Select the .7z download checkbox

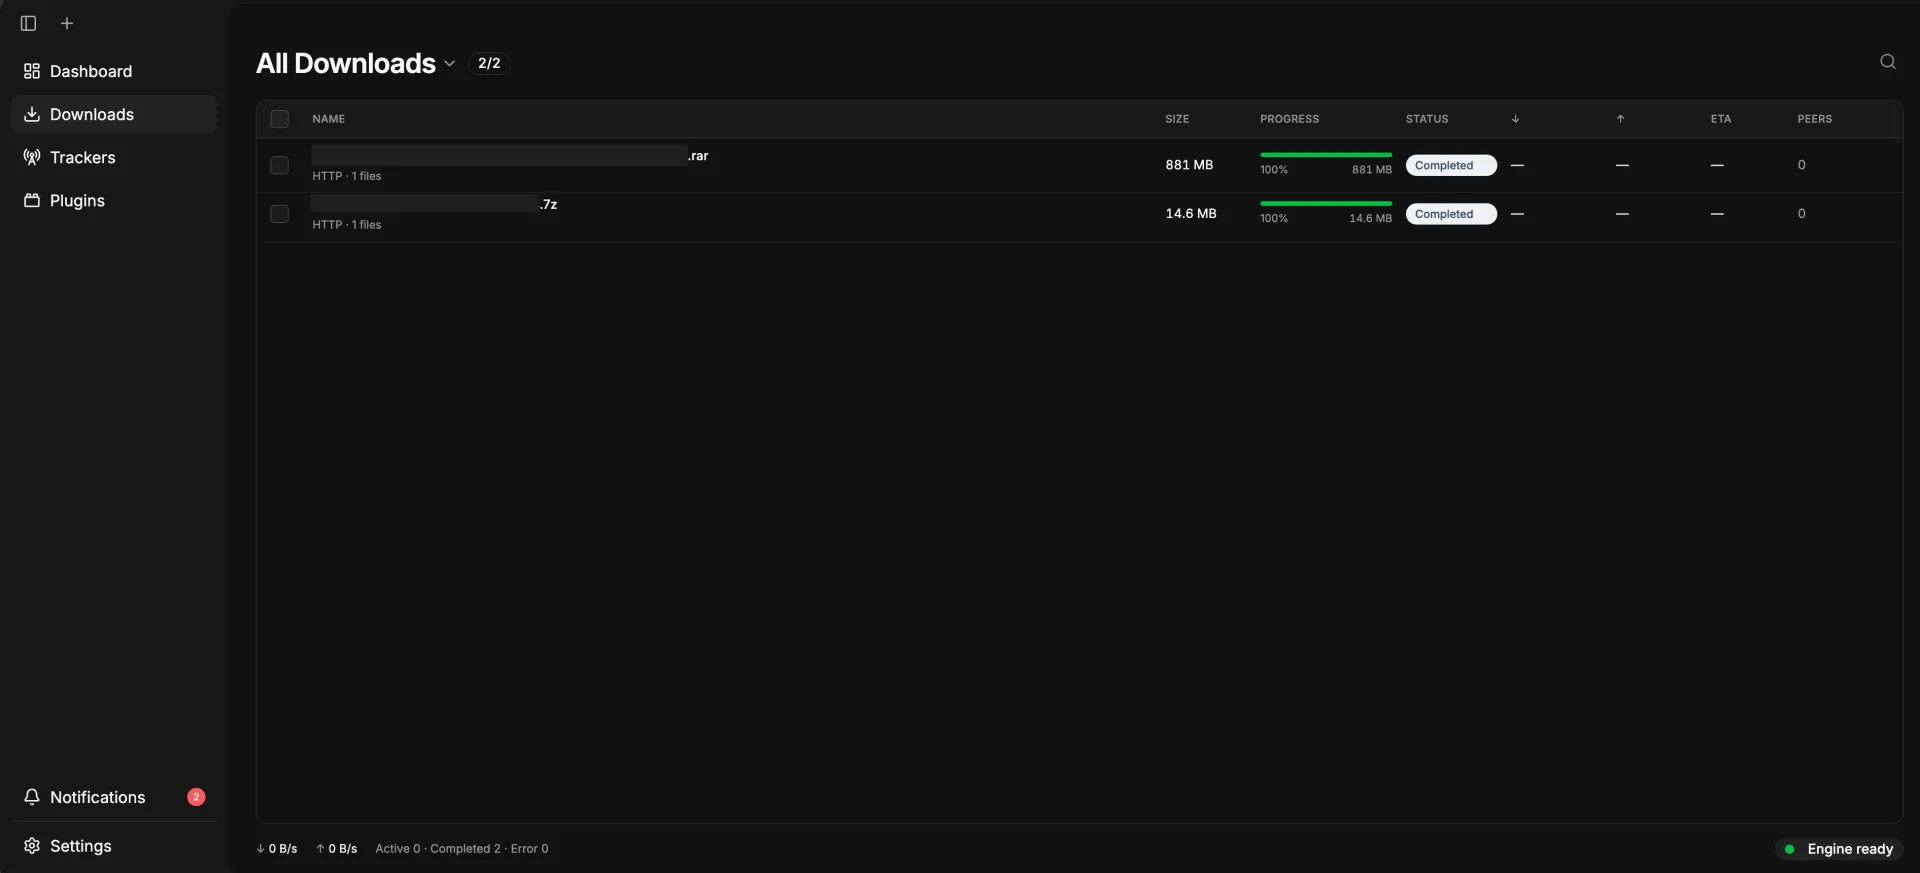click(x=280, y=214)
